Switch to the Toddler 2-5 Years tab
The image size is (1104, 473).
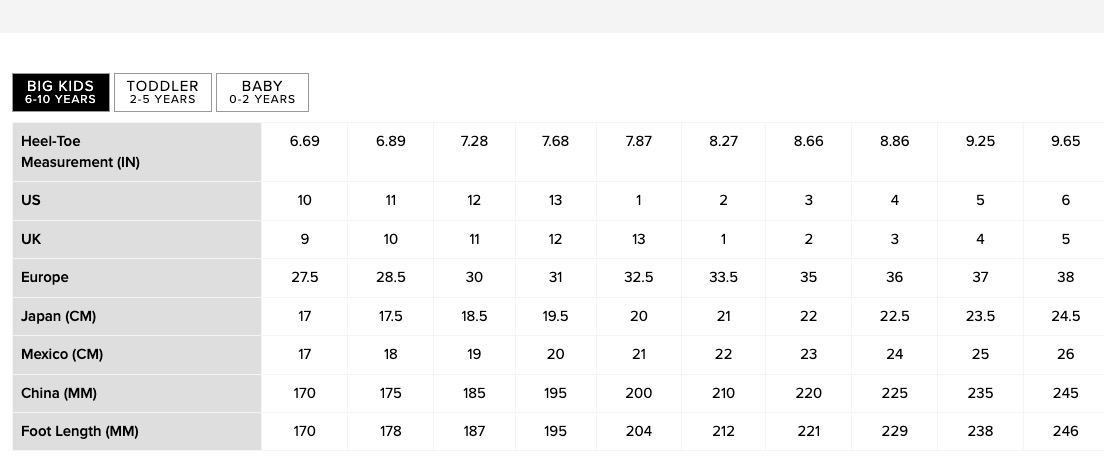163,92
